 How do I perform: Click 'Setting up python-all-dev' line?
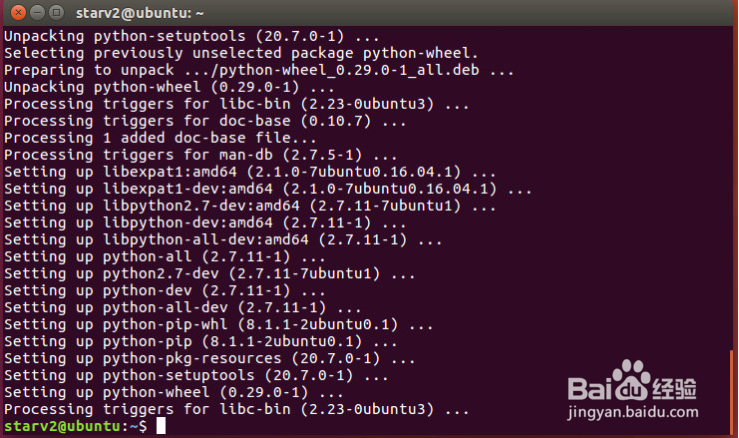click(x=182, y=307)
